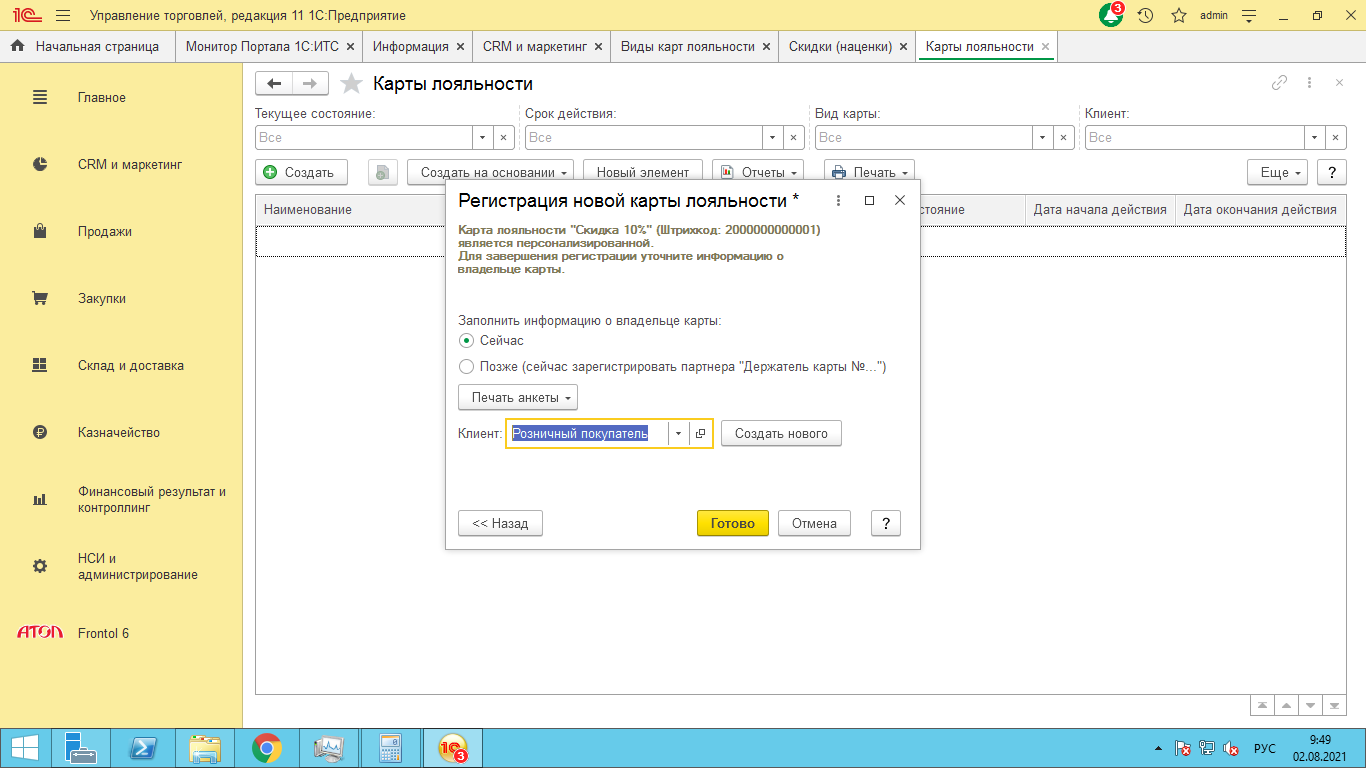Click the Отмена button
The width and height of the screenshot is (1366, 768).
click(x=814, y=523)
